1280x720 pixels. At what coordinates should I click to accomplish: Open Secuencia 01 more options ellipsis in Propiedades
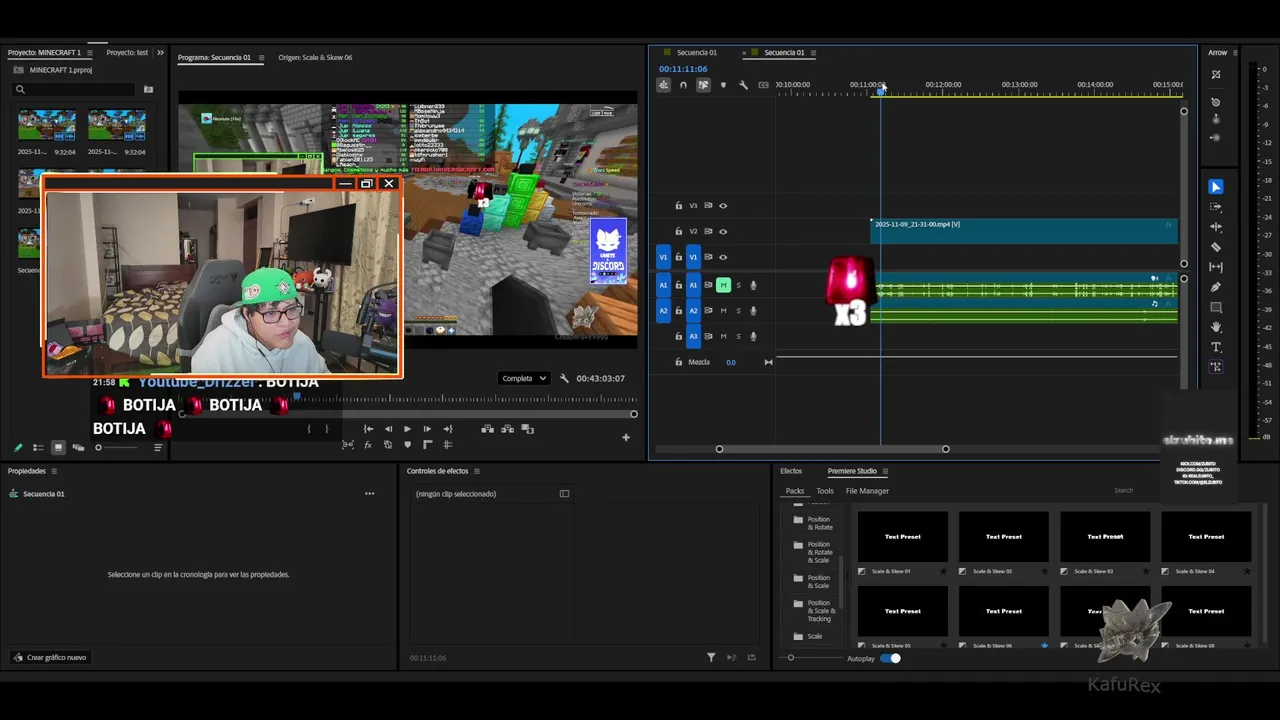point(369,493)
